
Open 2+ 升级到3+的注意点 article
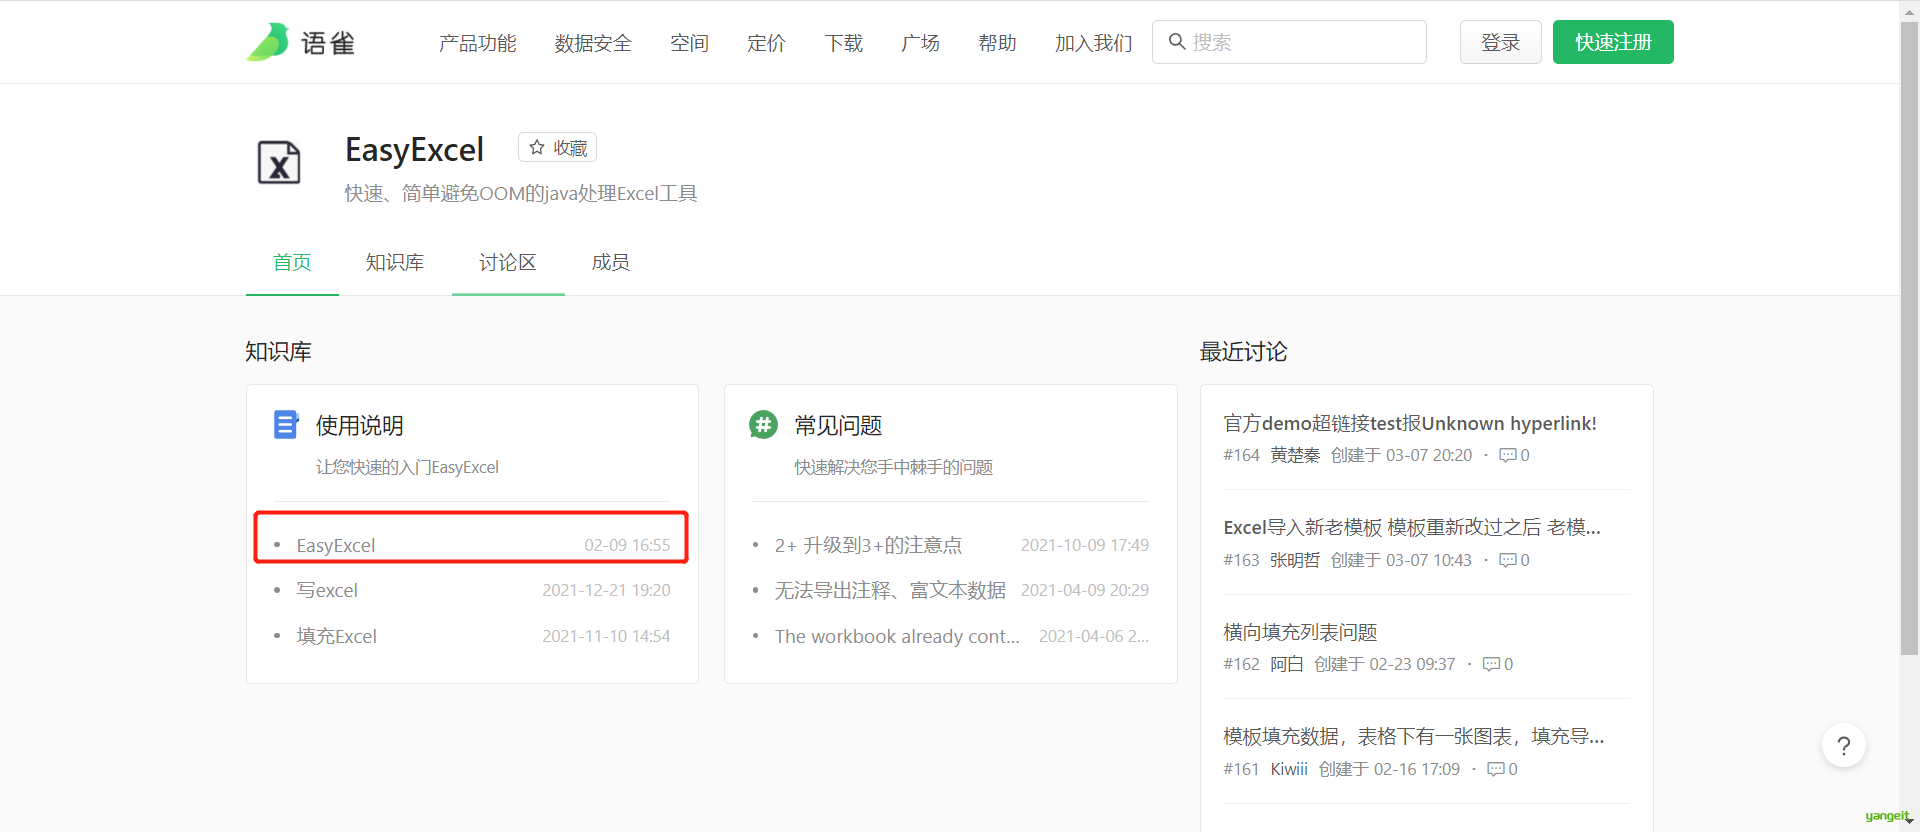point(868,545)
